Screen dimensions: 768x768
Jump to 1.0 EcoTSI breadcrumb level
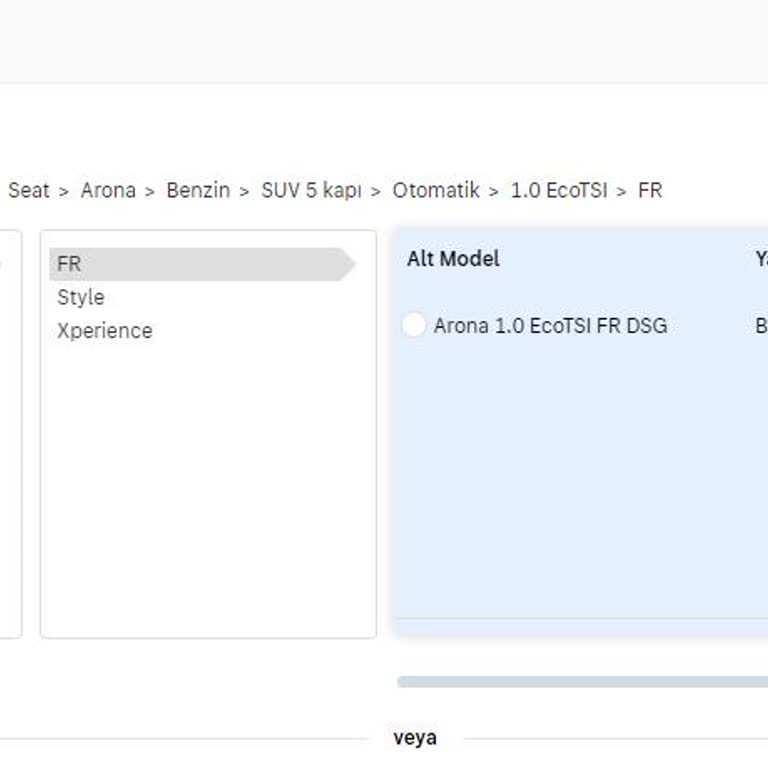click(559, 190)
